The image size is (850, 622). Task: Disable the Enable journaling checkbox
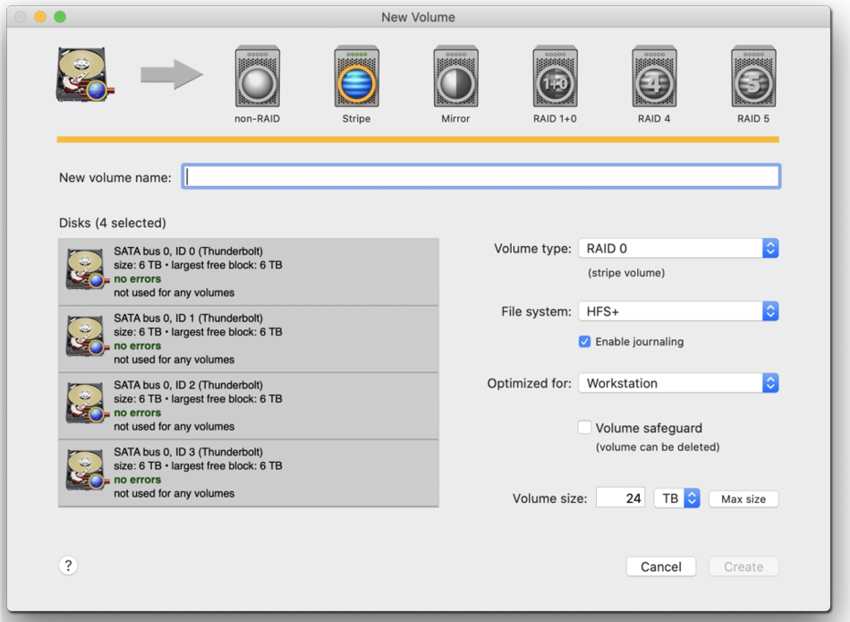(x=585, y=342)
